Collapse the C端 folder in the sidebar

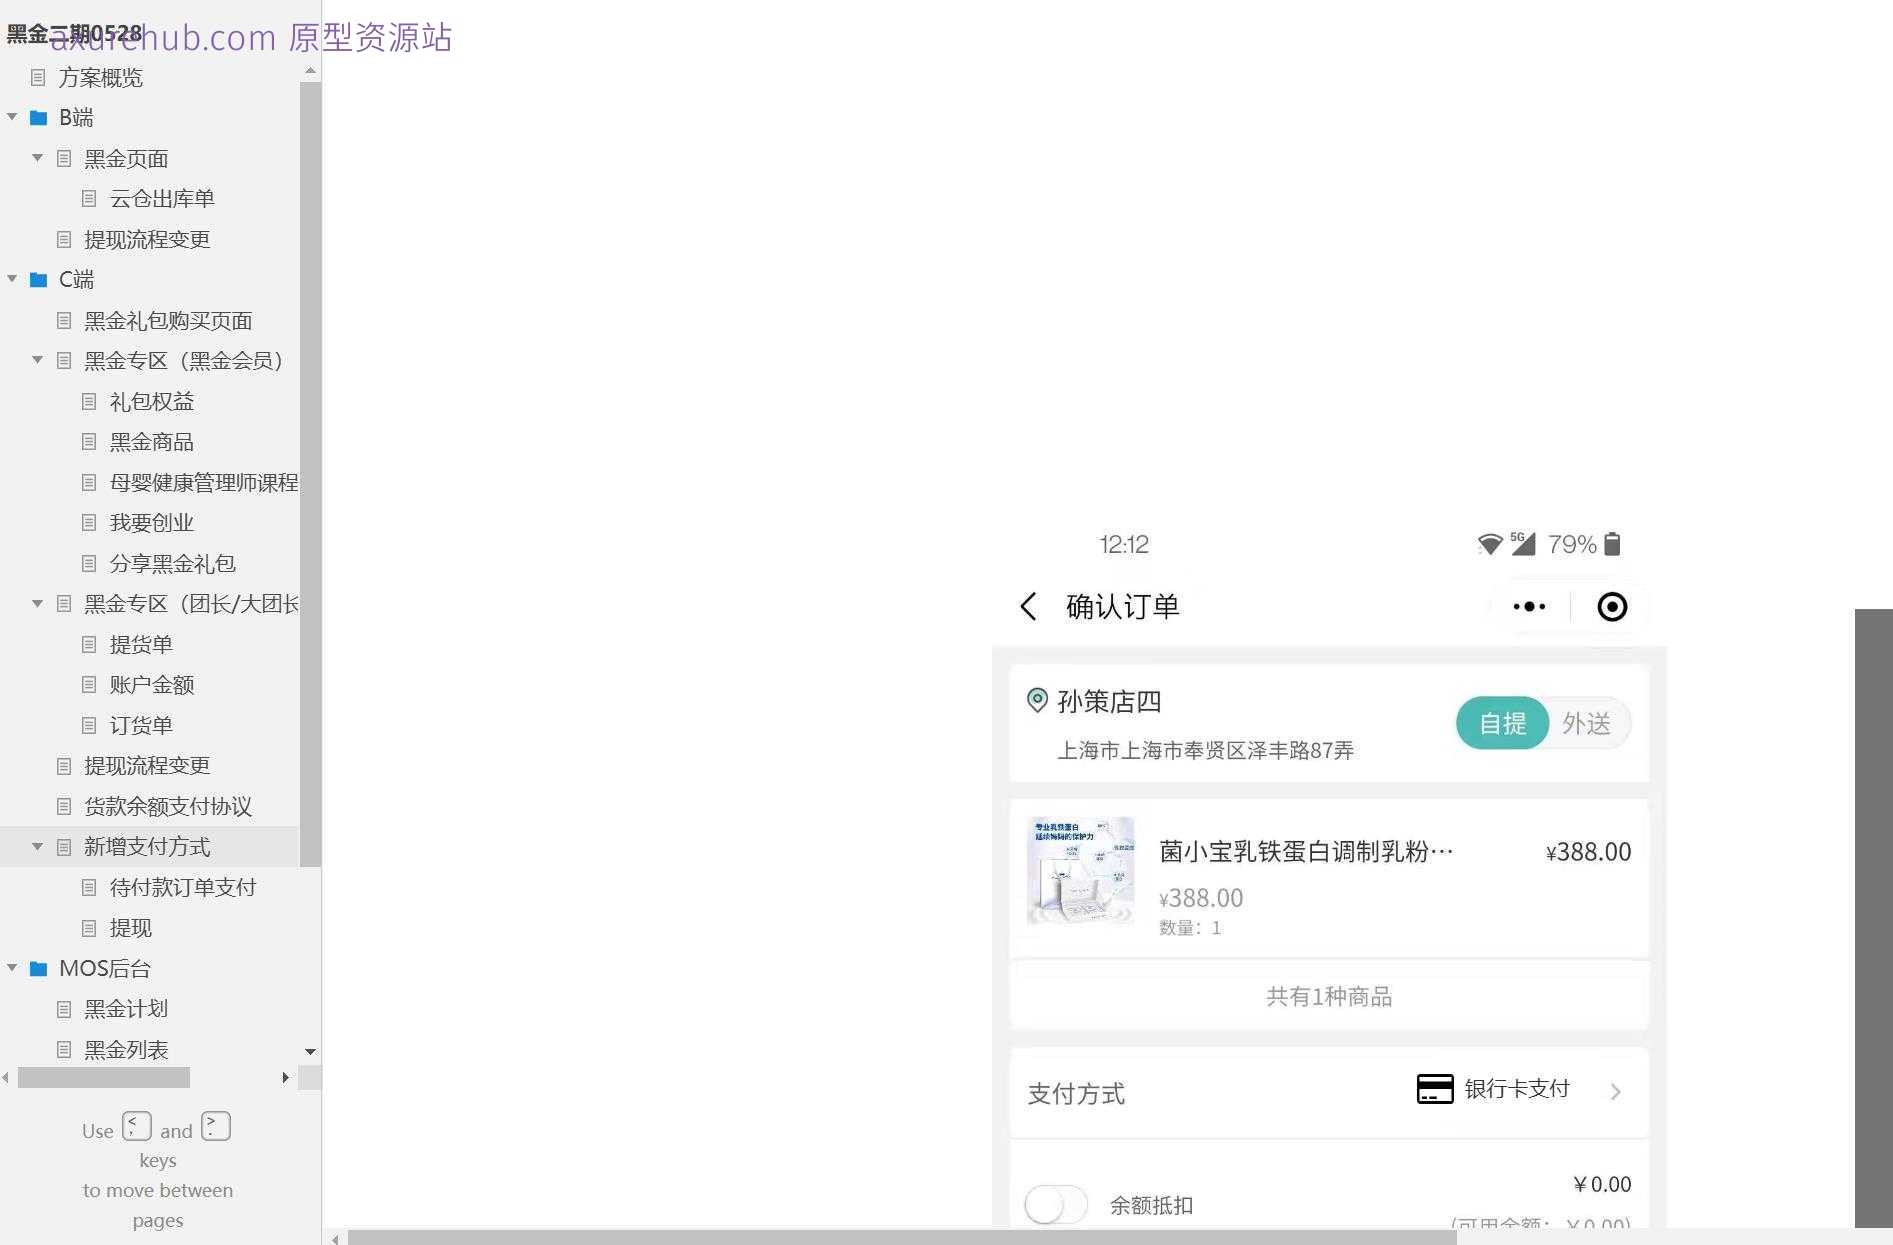tap(12, 279)
